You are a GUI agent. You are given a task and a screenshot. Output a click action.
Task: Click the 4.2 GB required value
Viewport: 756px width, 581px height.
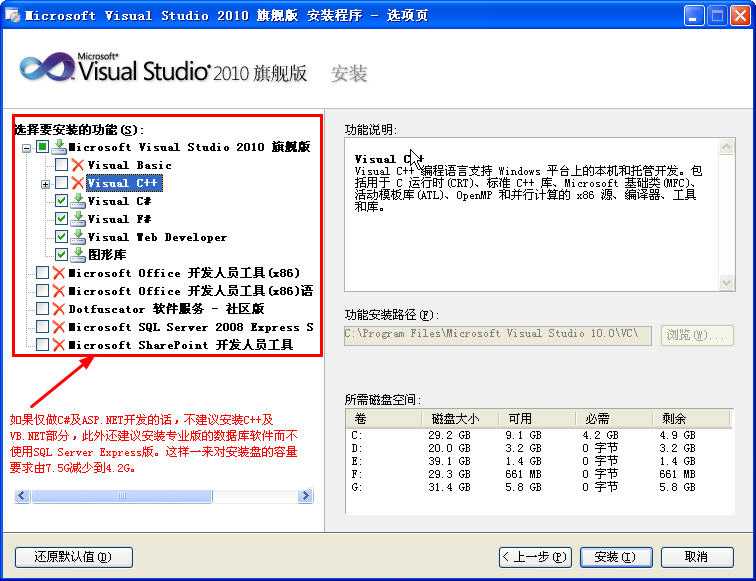coord(600,435)
